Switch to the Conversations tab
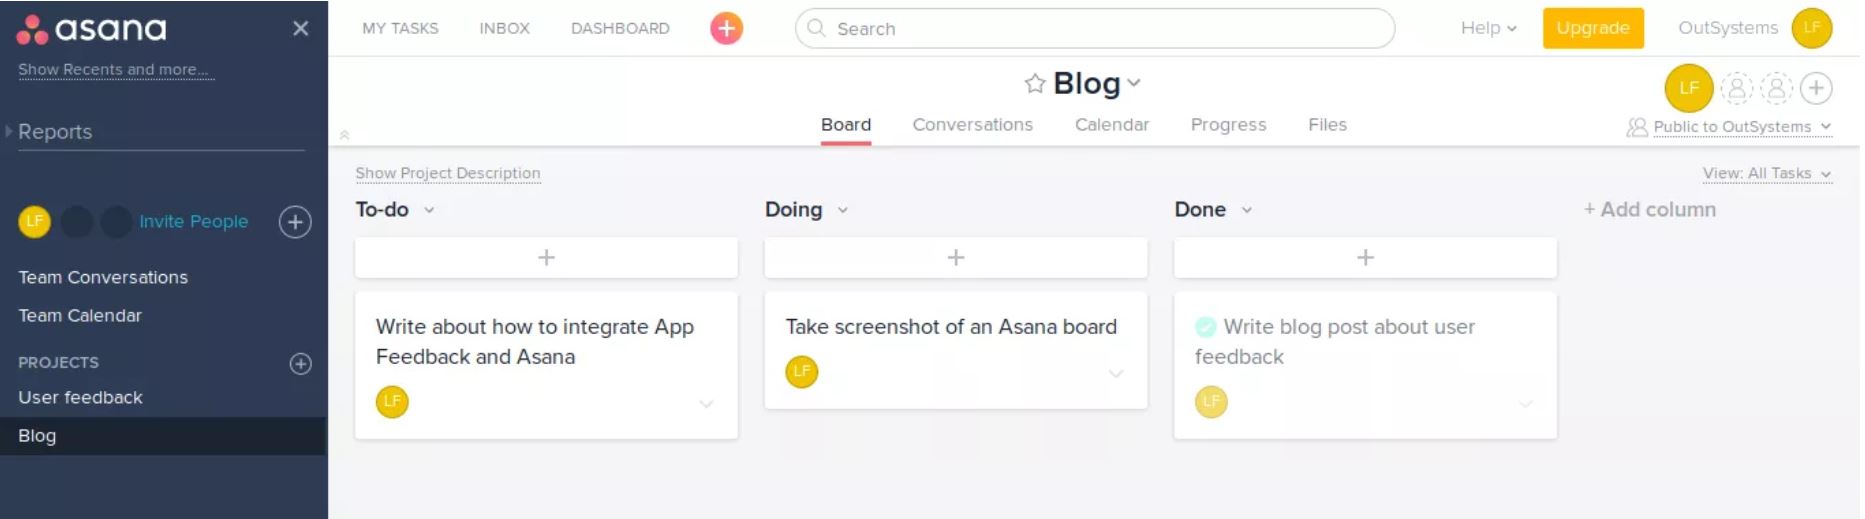 (x=973, y=125)
